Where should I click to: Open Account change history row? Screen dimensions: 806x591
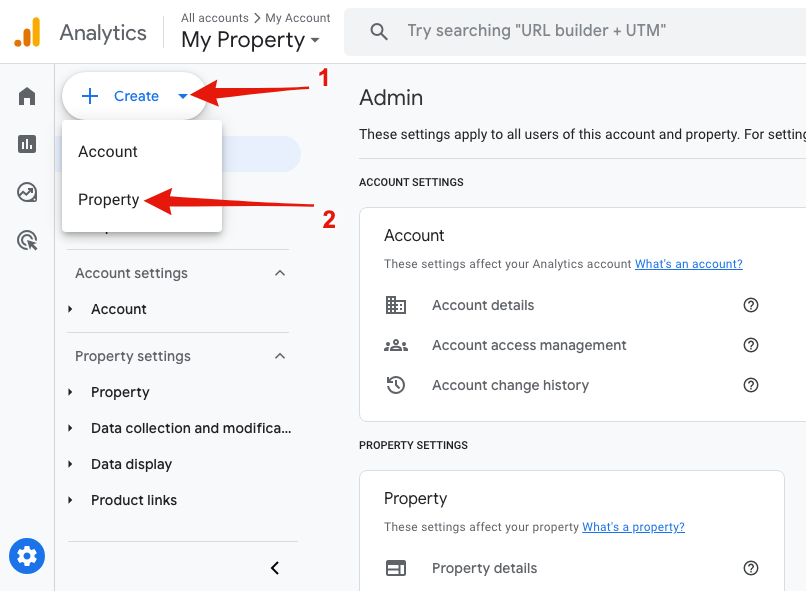click(572, 385)
